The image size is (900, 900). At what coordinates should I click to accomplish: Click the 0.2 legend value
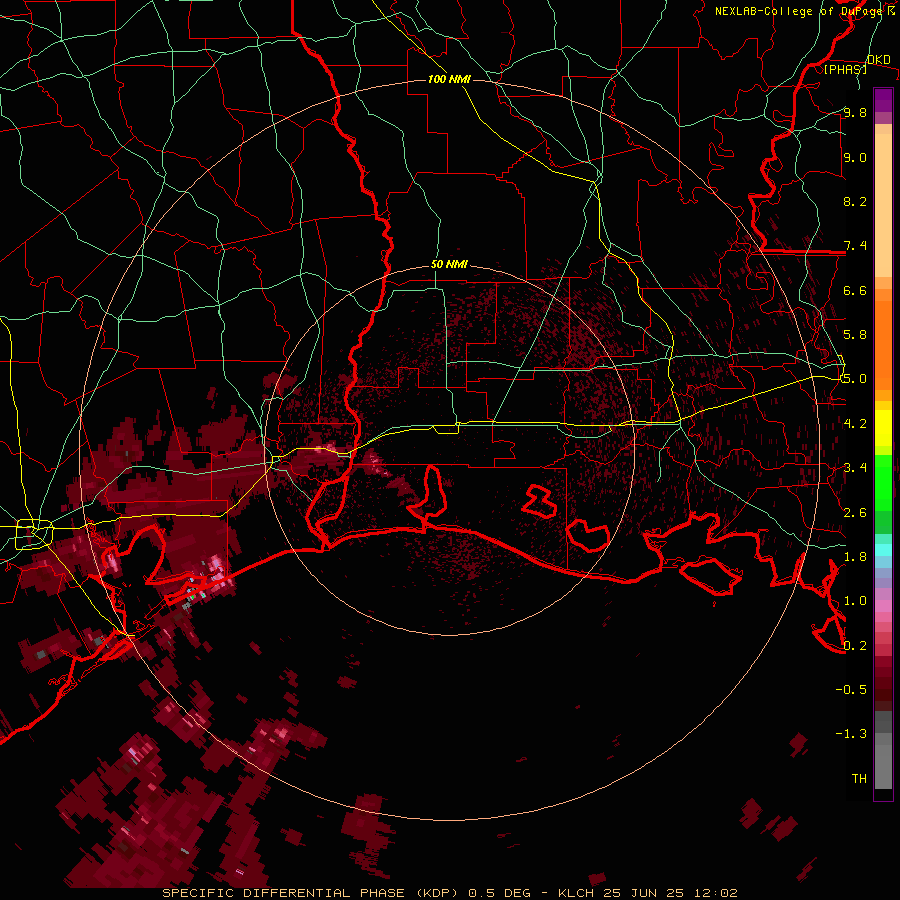(855, 646)
